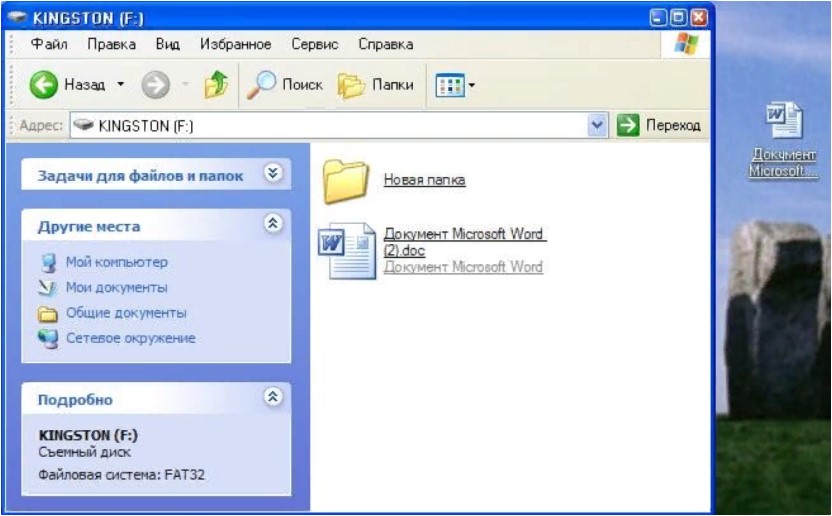Open Сетевое окружение in side panel
This screenshot has width=832, height=516.
(130, 339)
